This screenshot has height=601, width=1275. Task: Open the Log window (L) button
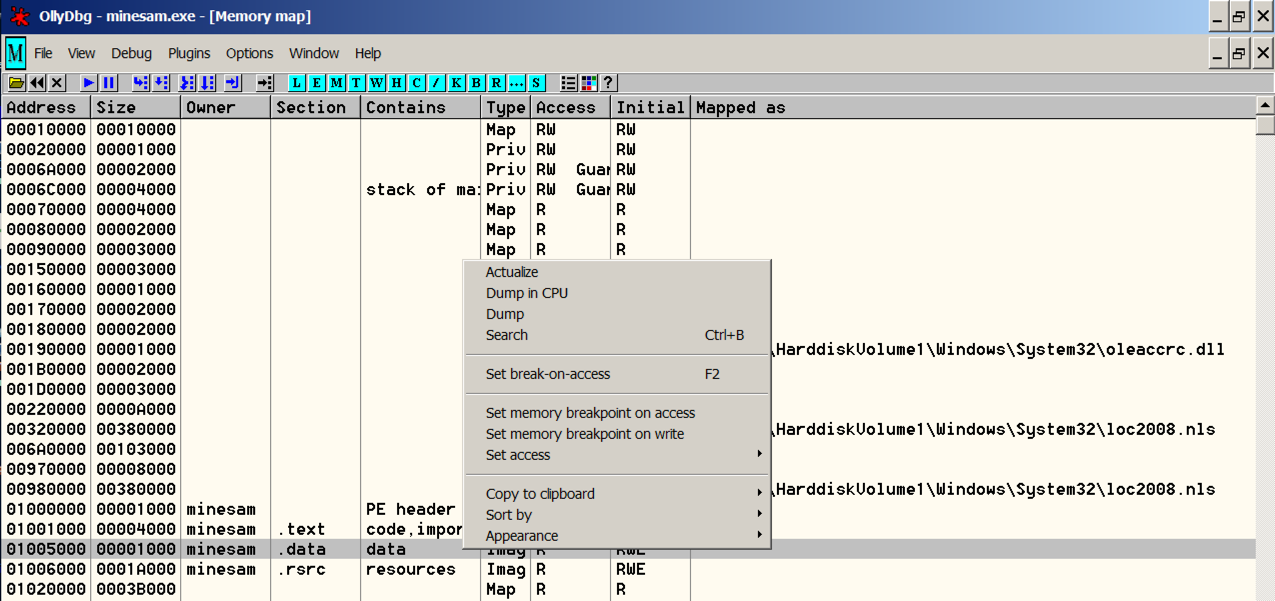pyautogui.click(x=297, y=83)
